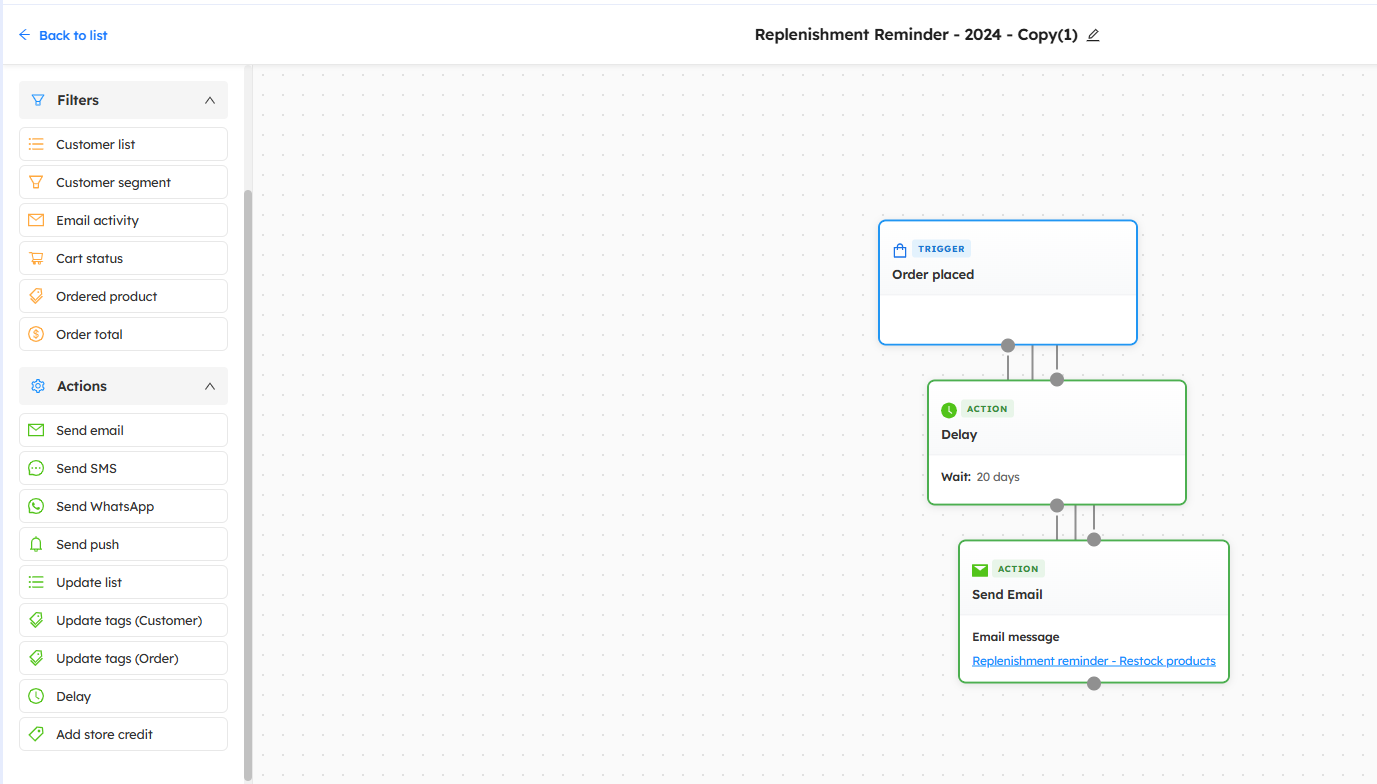Click the envelope icon on Send Email node
1377x784 pixels.
point(980,570)
